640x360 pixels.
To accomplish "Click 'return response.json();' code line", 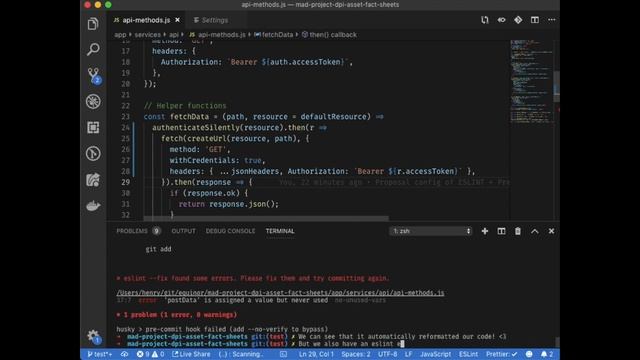I will coord(229,204).
